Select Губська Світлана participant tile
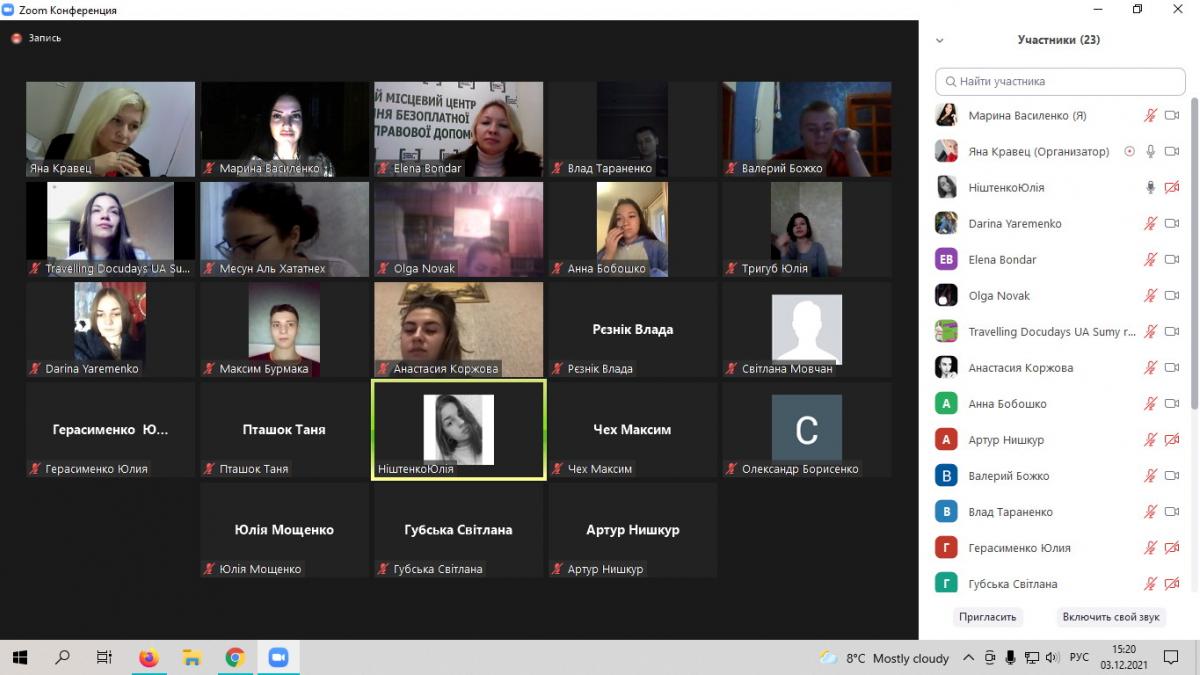Screen dimensions: 1200x675 click(x=459, y=530)
